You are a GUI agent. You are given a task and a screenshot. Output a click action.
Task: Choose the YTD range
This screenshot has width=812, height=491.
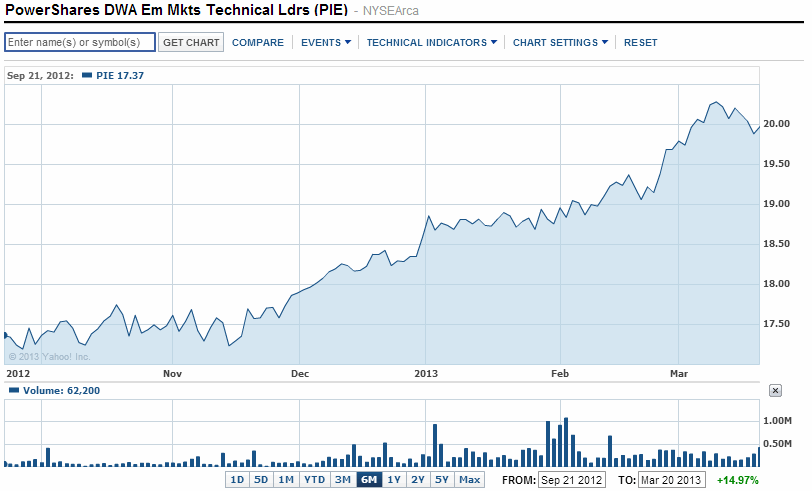314,480
